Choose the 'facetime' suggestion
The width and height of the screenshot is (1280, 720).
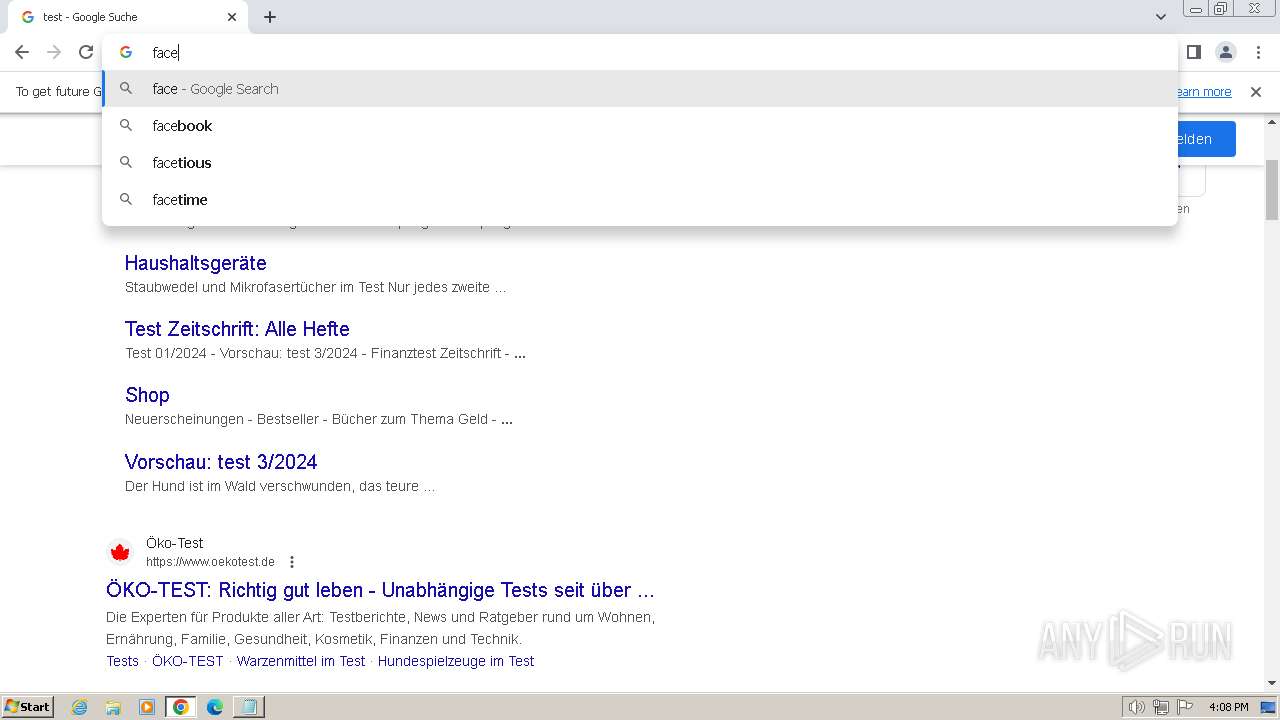tap(640, 200)
